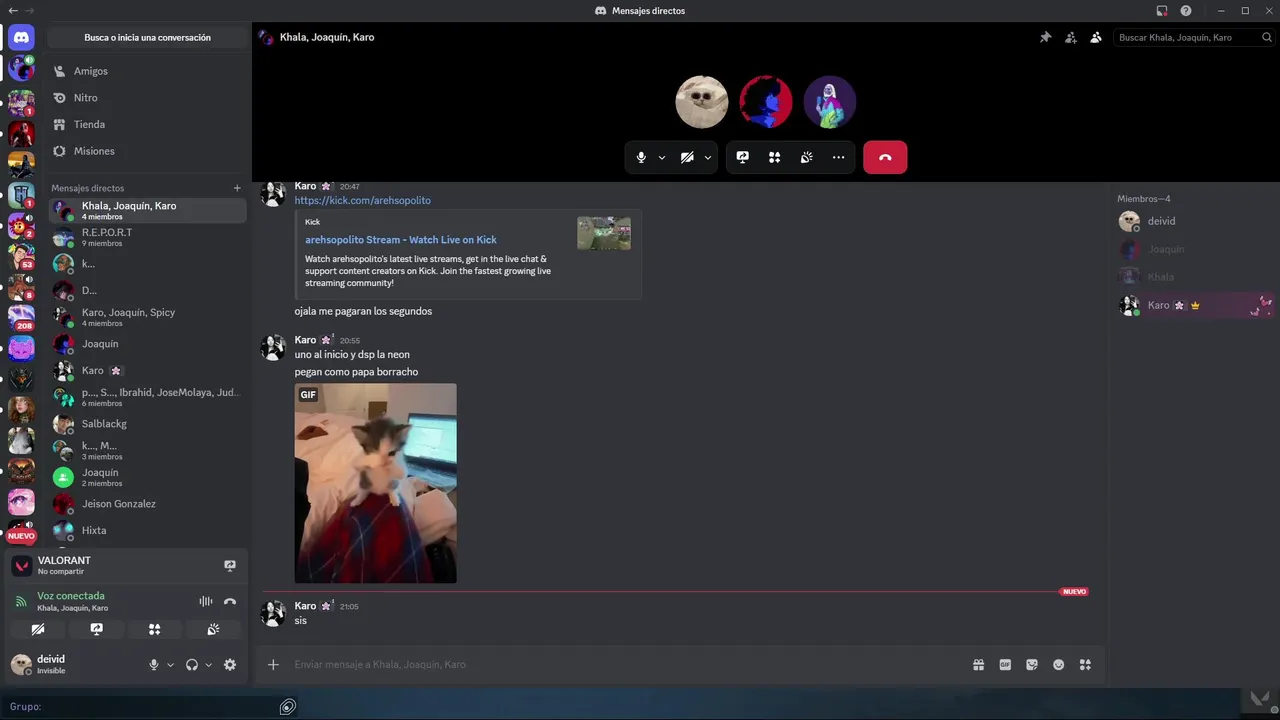Open the Jeison Gonzalez direct message
The height and width of the screenshot is (720, 1280).
tap(147, 504)
